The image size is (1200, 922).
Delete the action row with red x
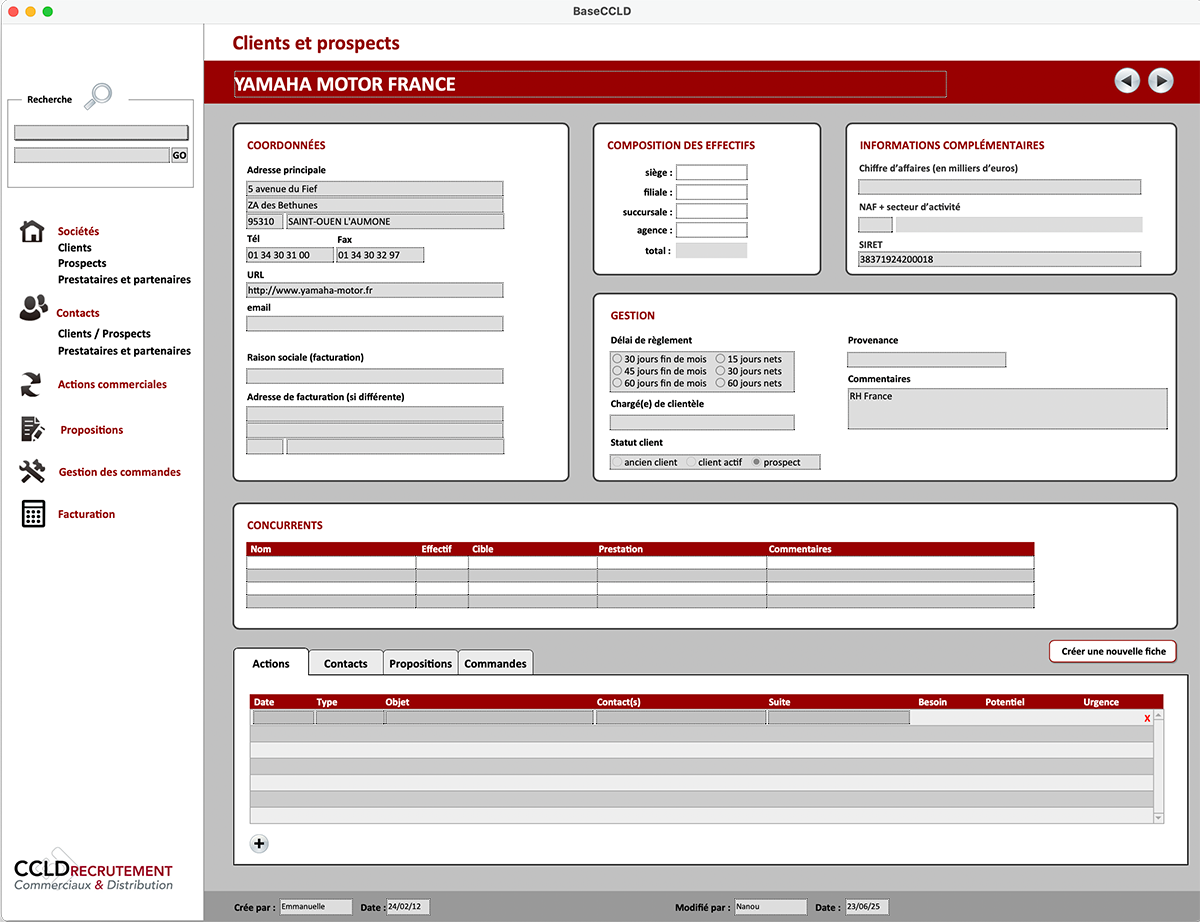click(1147, 718)
